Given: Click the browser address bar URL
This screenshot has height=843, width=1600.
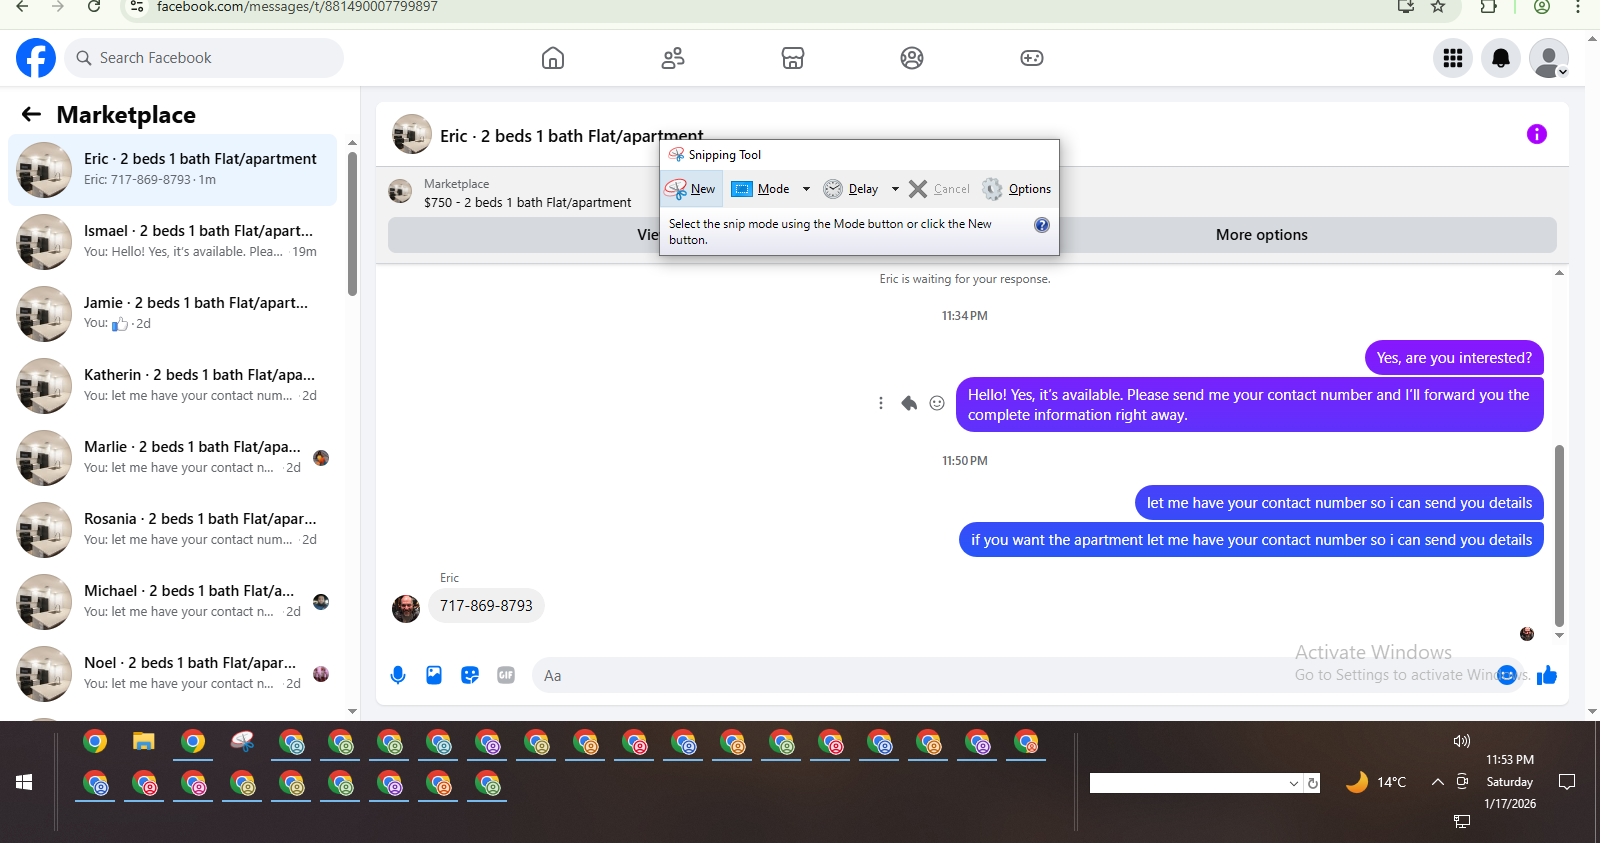Looking at the screenshot, I should [x=297, y=7].
